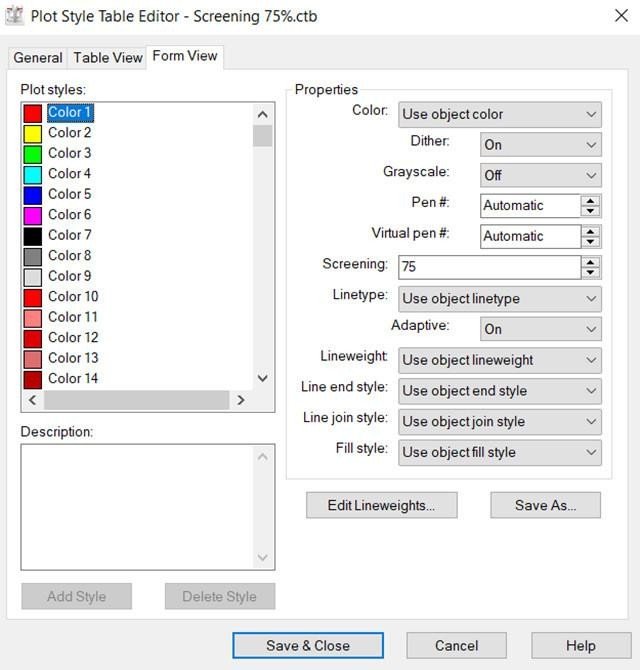Click the Save & Close button

tap(308, 646)
